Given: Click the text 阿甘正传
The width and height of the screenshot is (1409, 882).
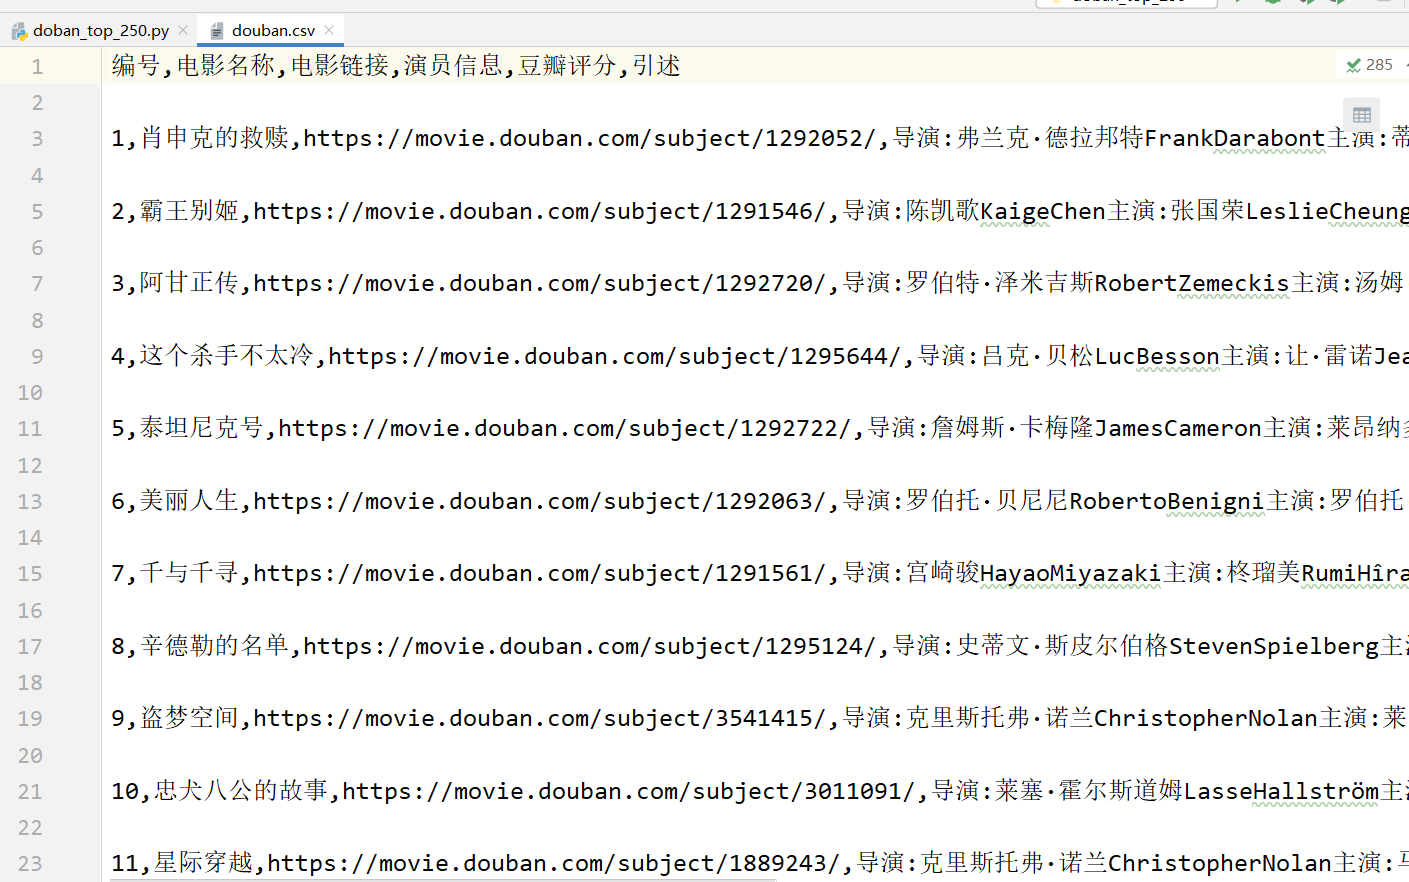Looking at the screenshot, I should (x=189, y=283).
